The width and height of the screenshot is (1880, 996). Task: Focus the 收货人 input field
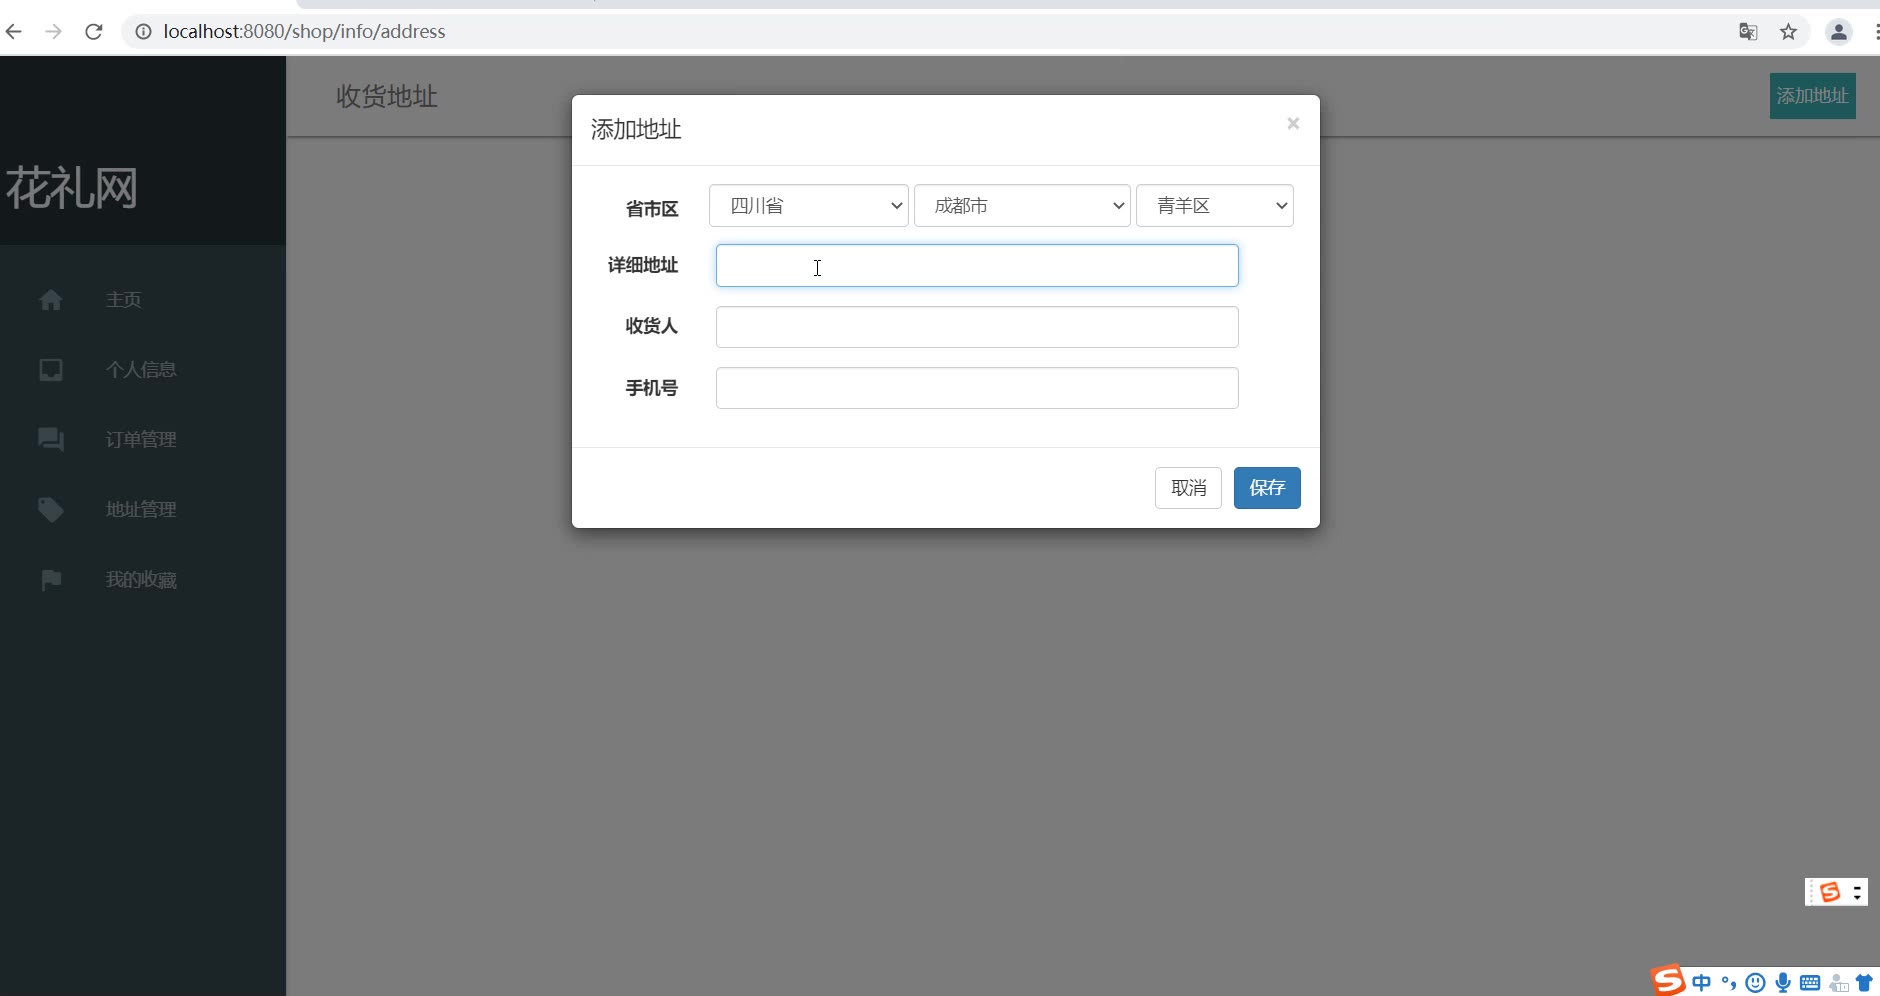[977, 327]
